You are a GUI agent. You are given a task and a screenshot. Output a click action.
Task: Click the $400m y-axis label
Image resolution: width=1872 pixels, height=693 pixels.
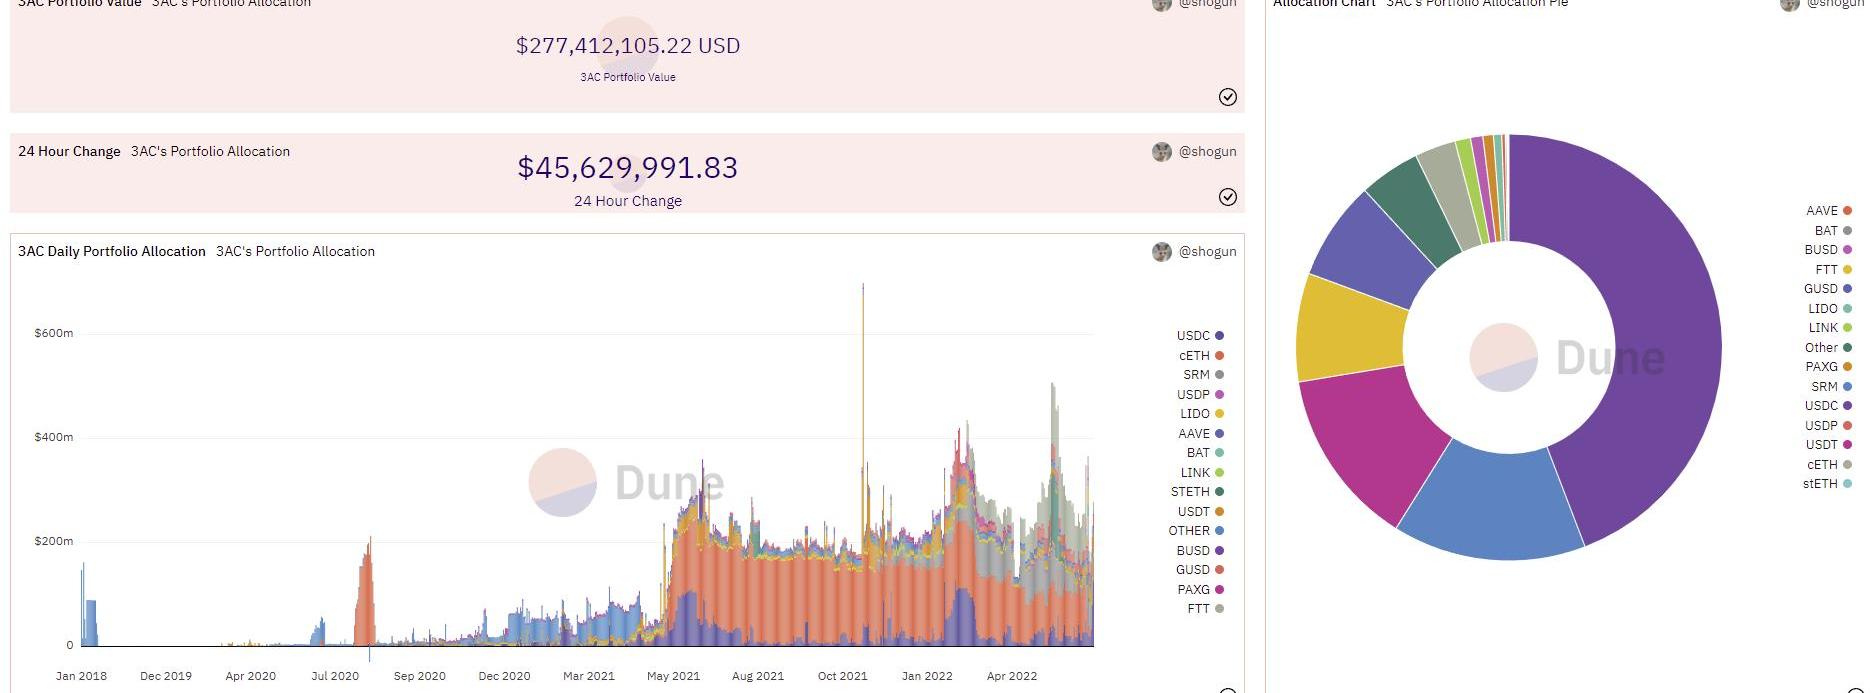pos(54,437)
